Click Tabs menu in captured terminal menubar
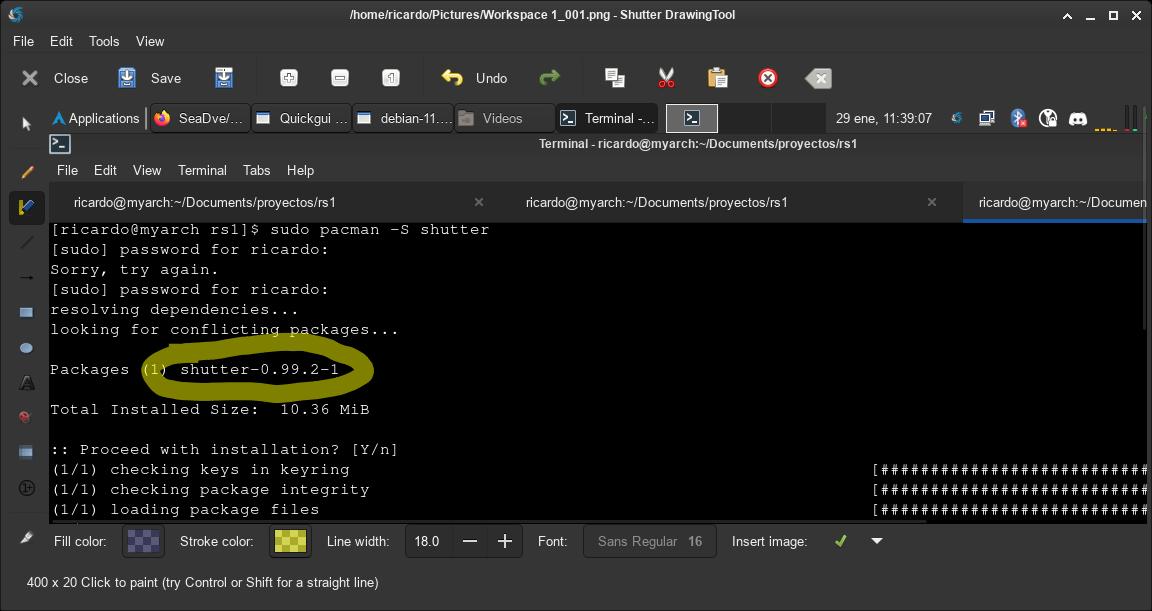The width and height of the screenshot is (1152, 611). click(x=256, y=170)
